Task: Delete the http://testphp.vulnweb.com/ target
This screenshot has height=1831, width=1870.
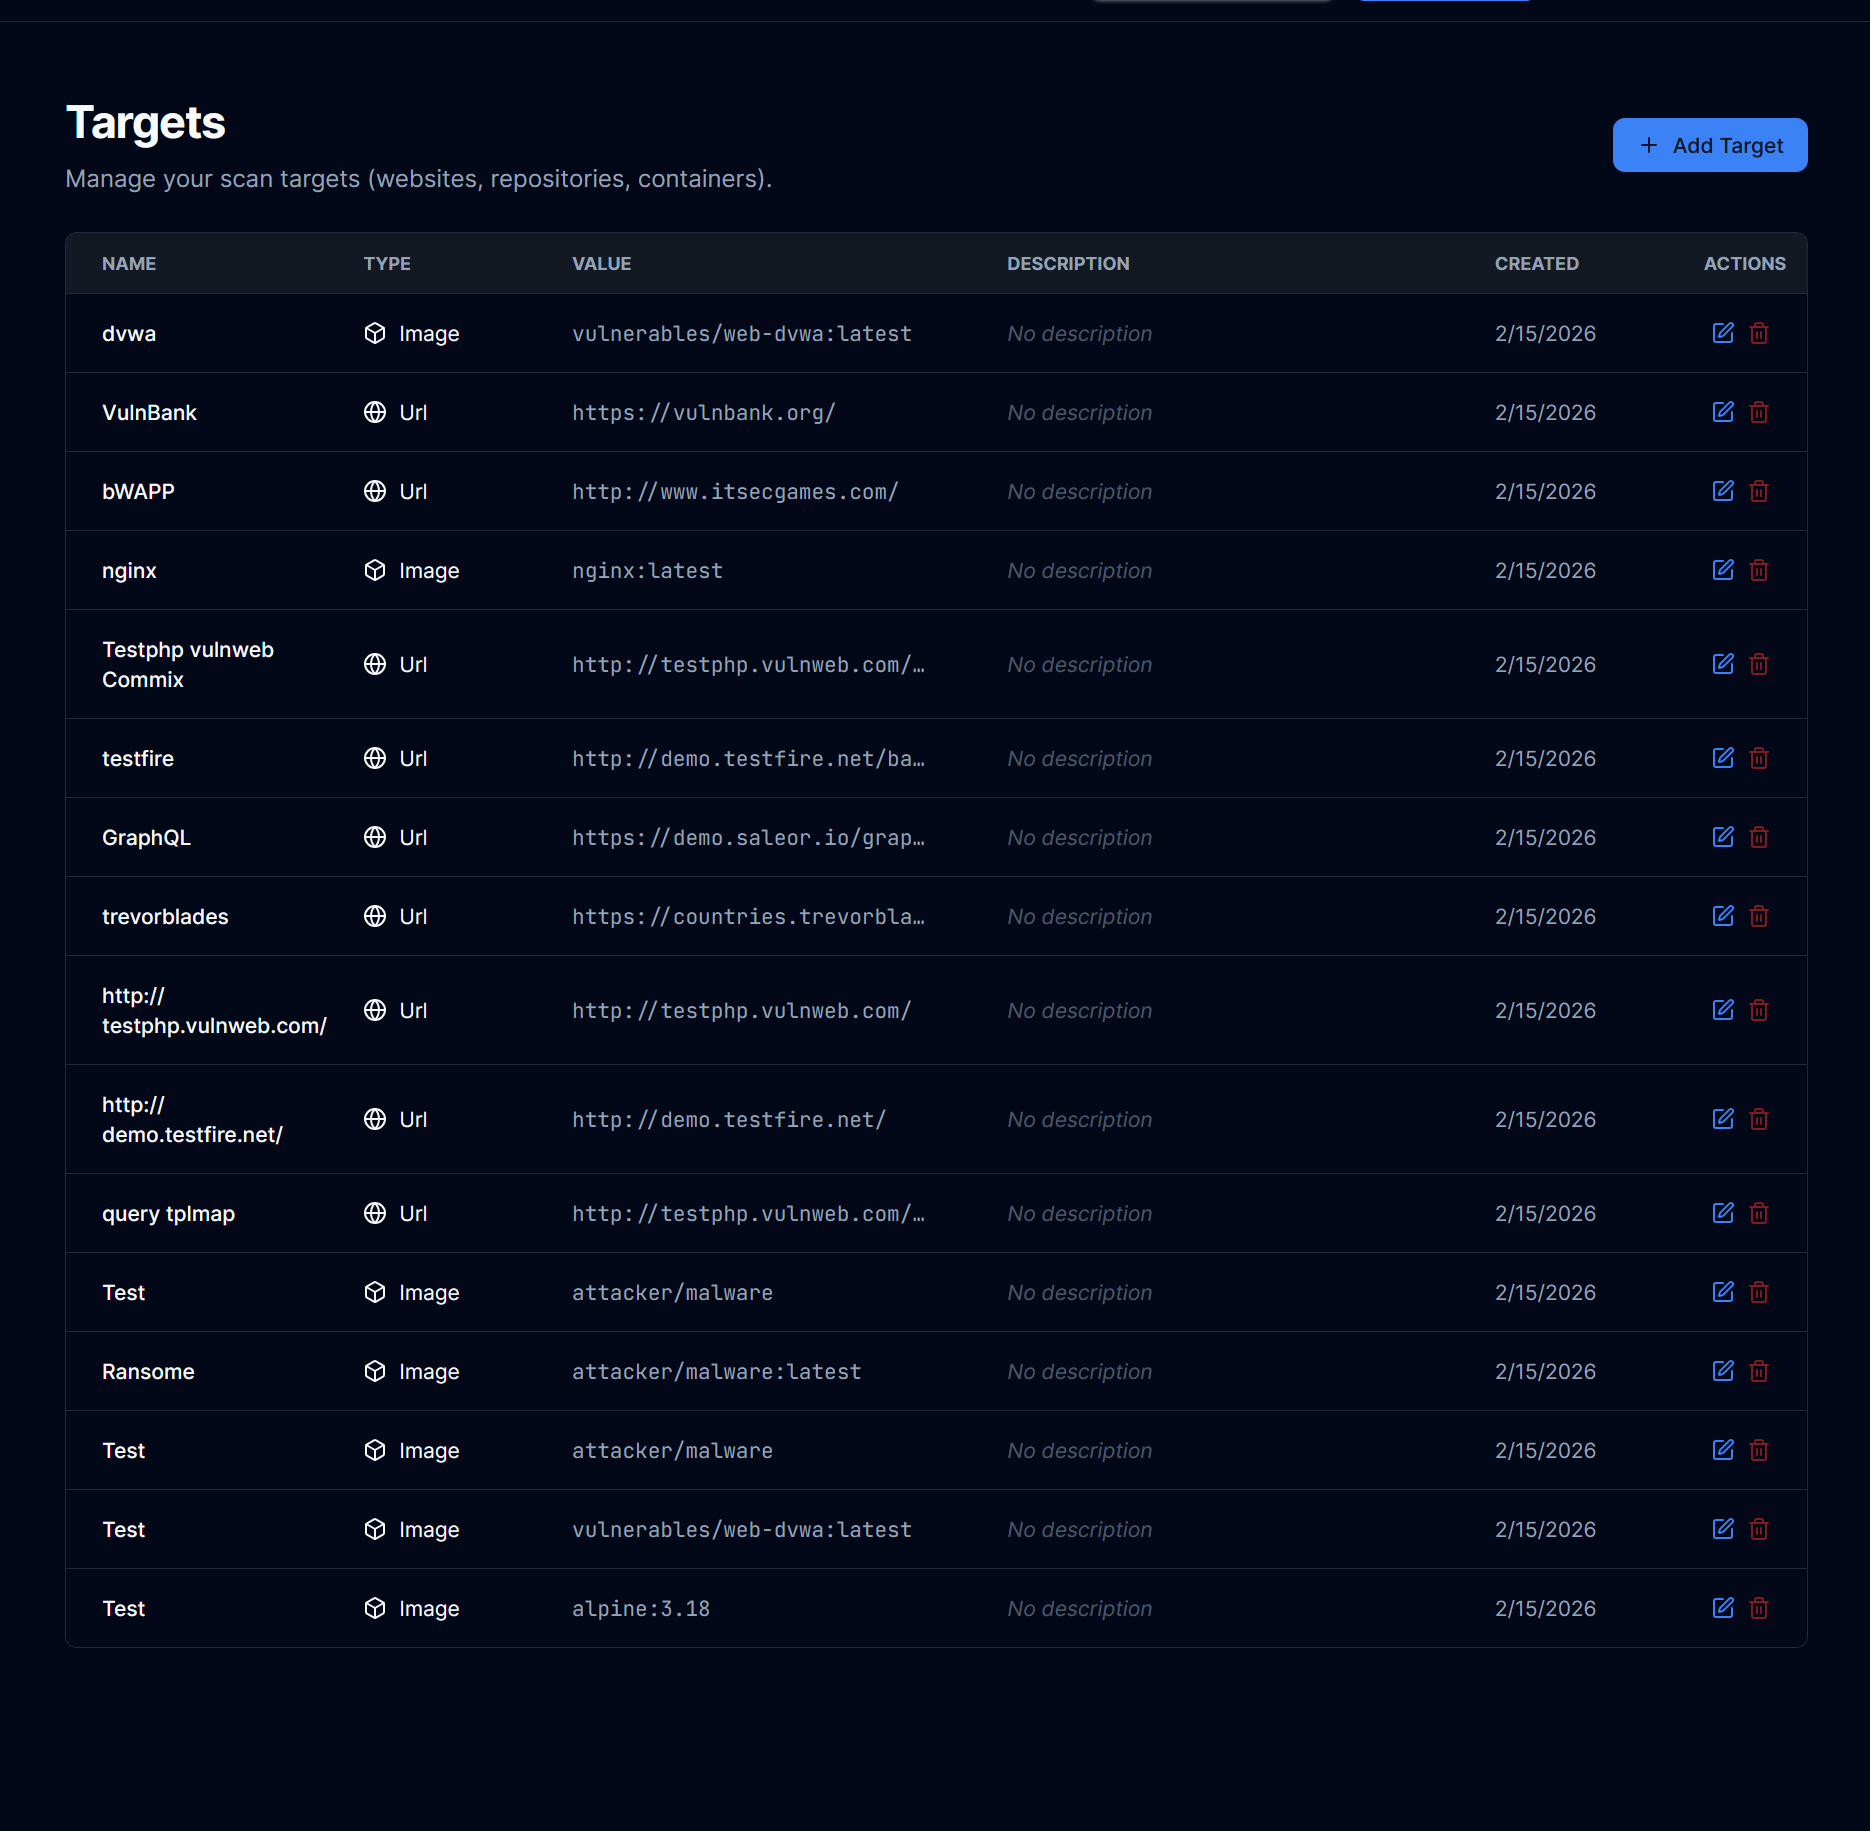Action: click(x=1759, y=1010)
